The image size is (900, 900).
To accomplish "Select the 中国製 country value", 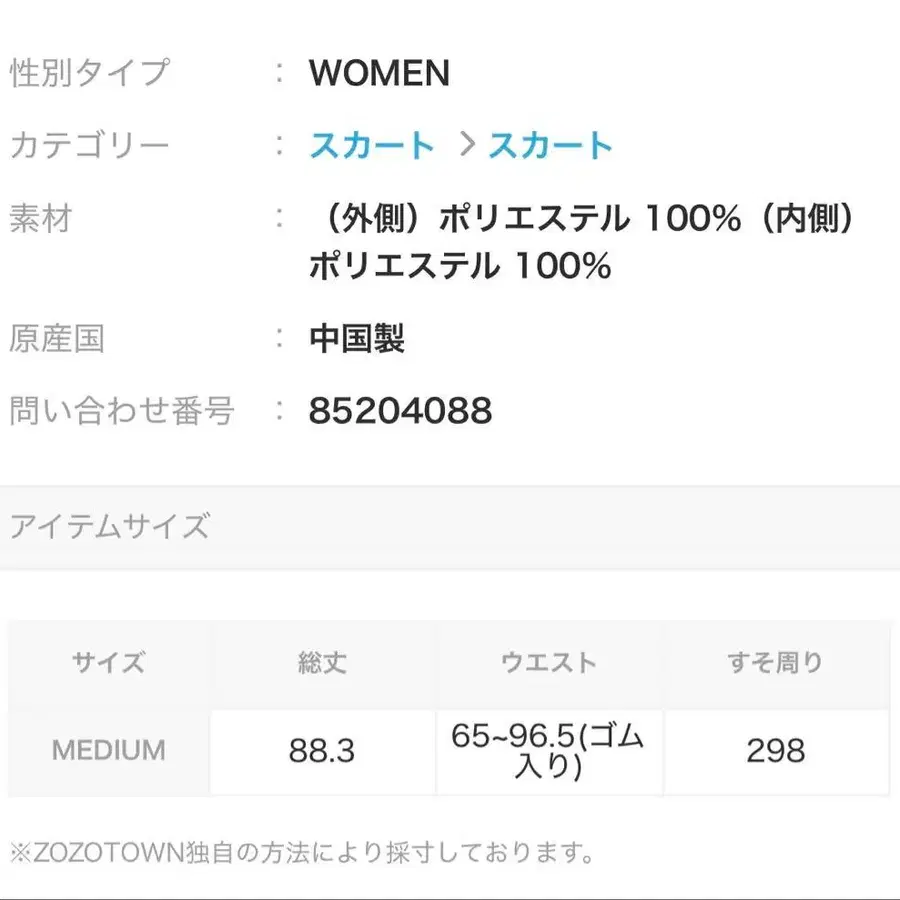I will coord(357,339).
